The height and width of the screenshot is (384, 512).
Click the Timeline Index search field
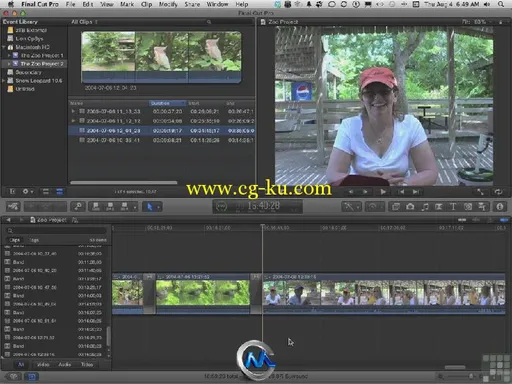click(56, 230)
